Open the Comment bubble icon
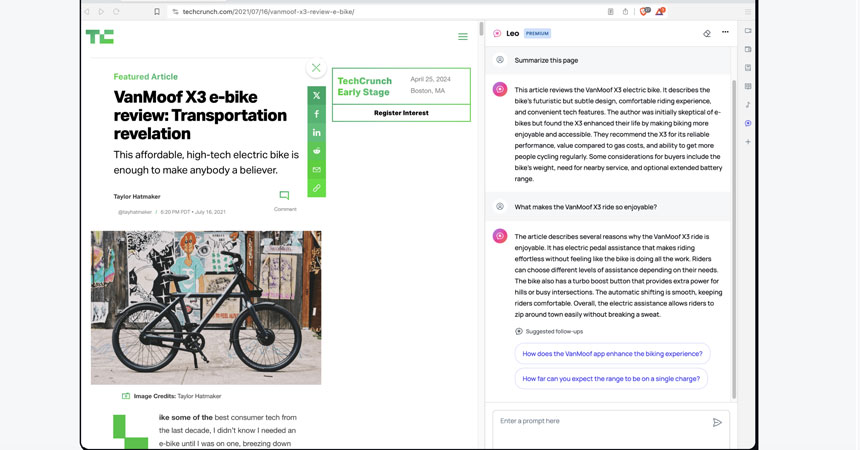Viewport: 860px width, 450px height. tap(284, 196)
